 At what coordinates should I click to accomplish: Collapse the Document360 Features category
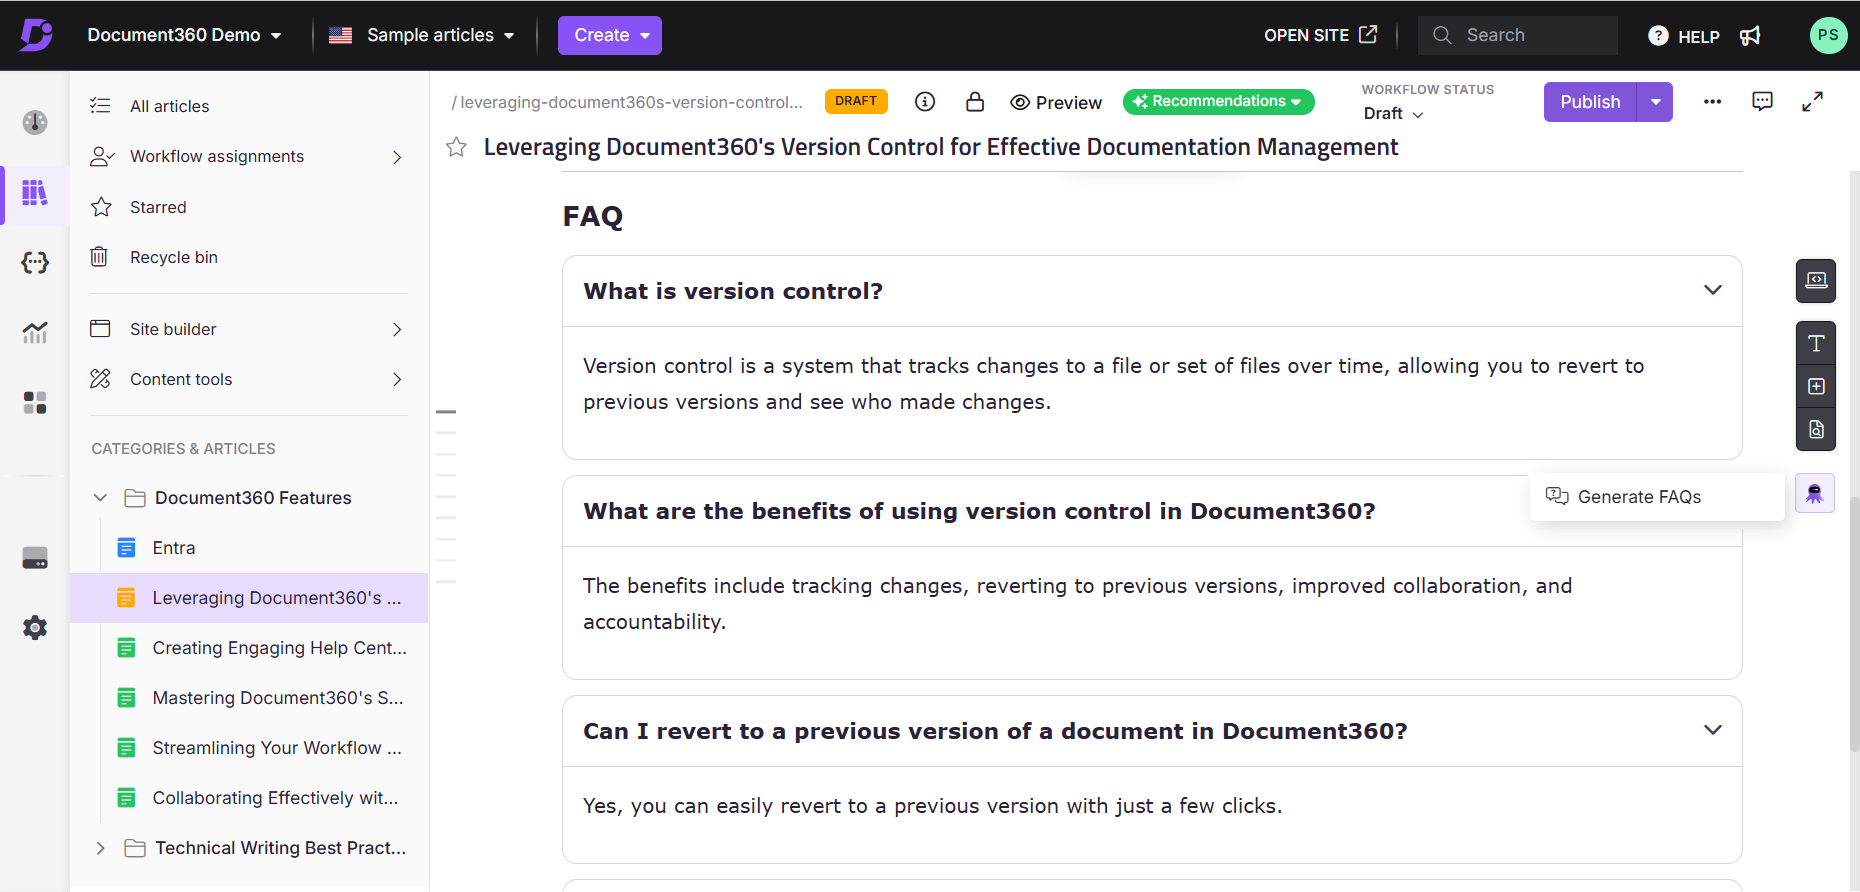pos(100,498)
